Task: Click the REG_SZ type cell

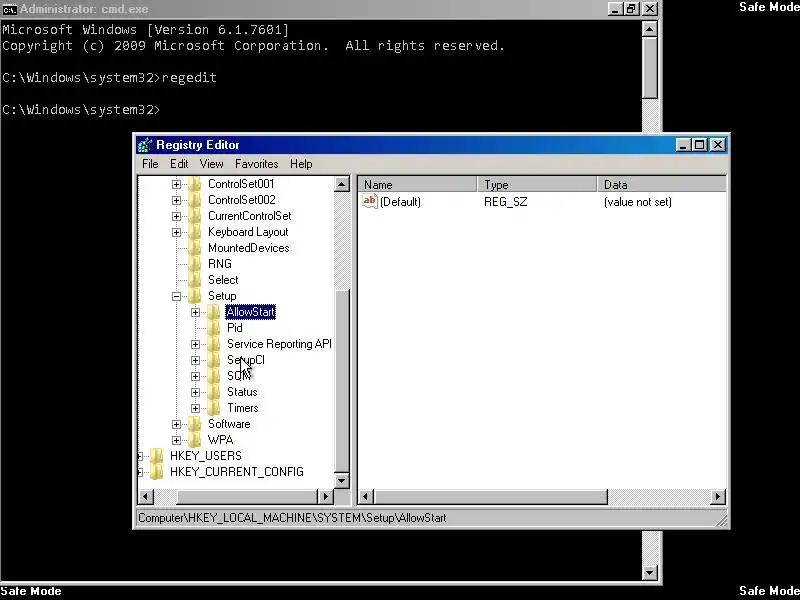Action: coord(506,202)
